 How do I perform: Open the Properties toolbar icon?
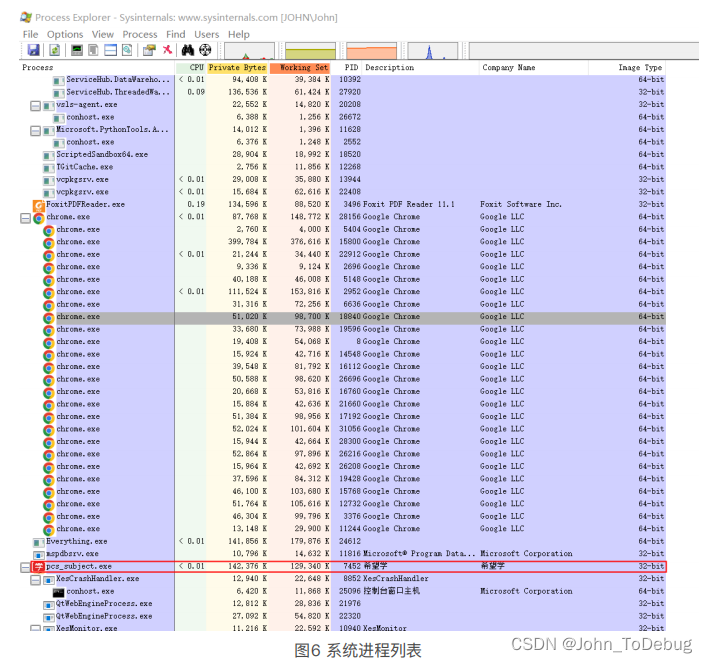coord(149,50)
